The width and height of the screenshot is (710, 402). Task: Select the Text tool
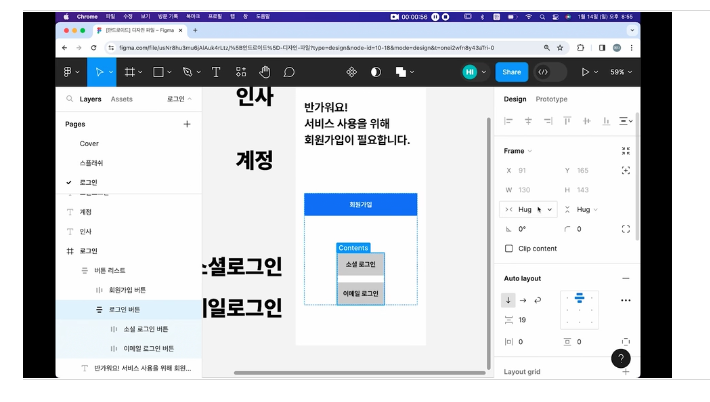point(216,72)
